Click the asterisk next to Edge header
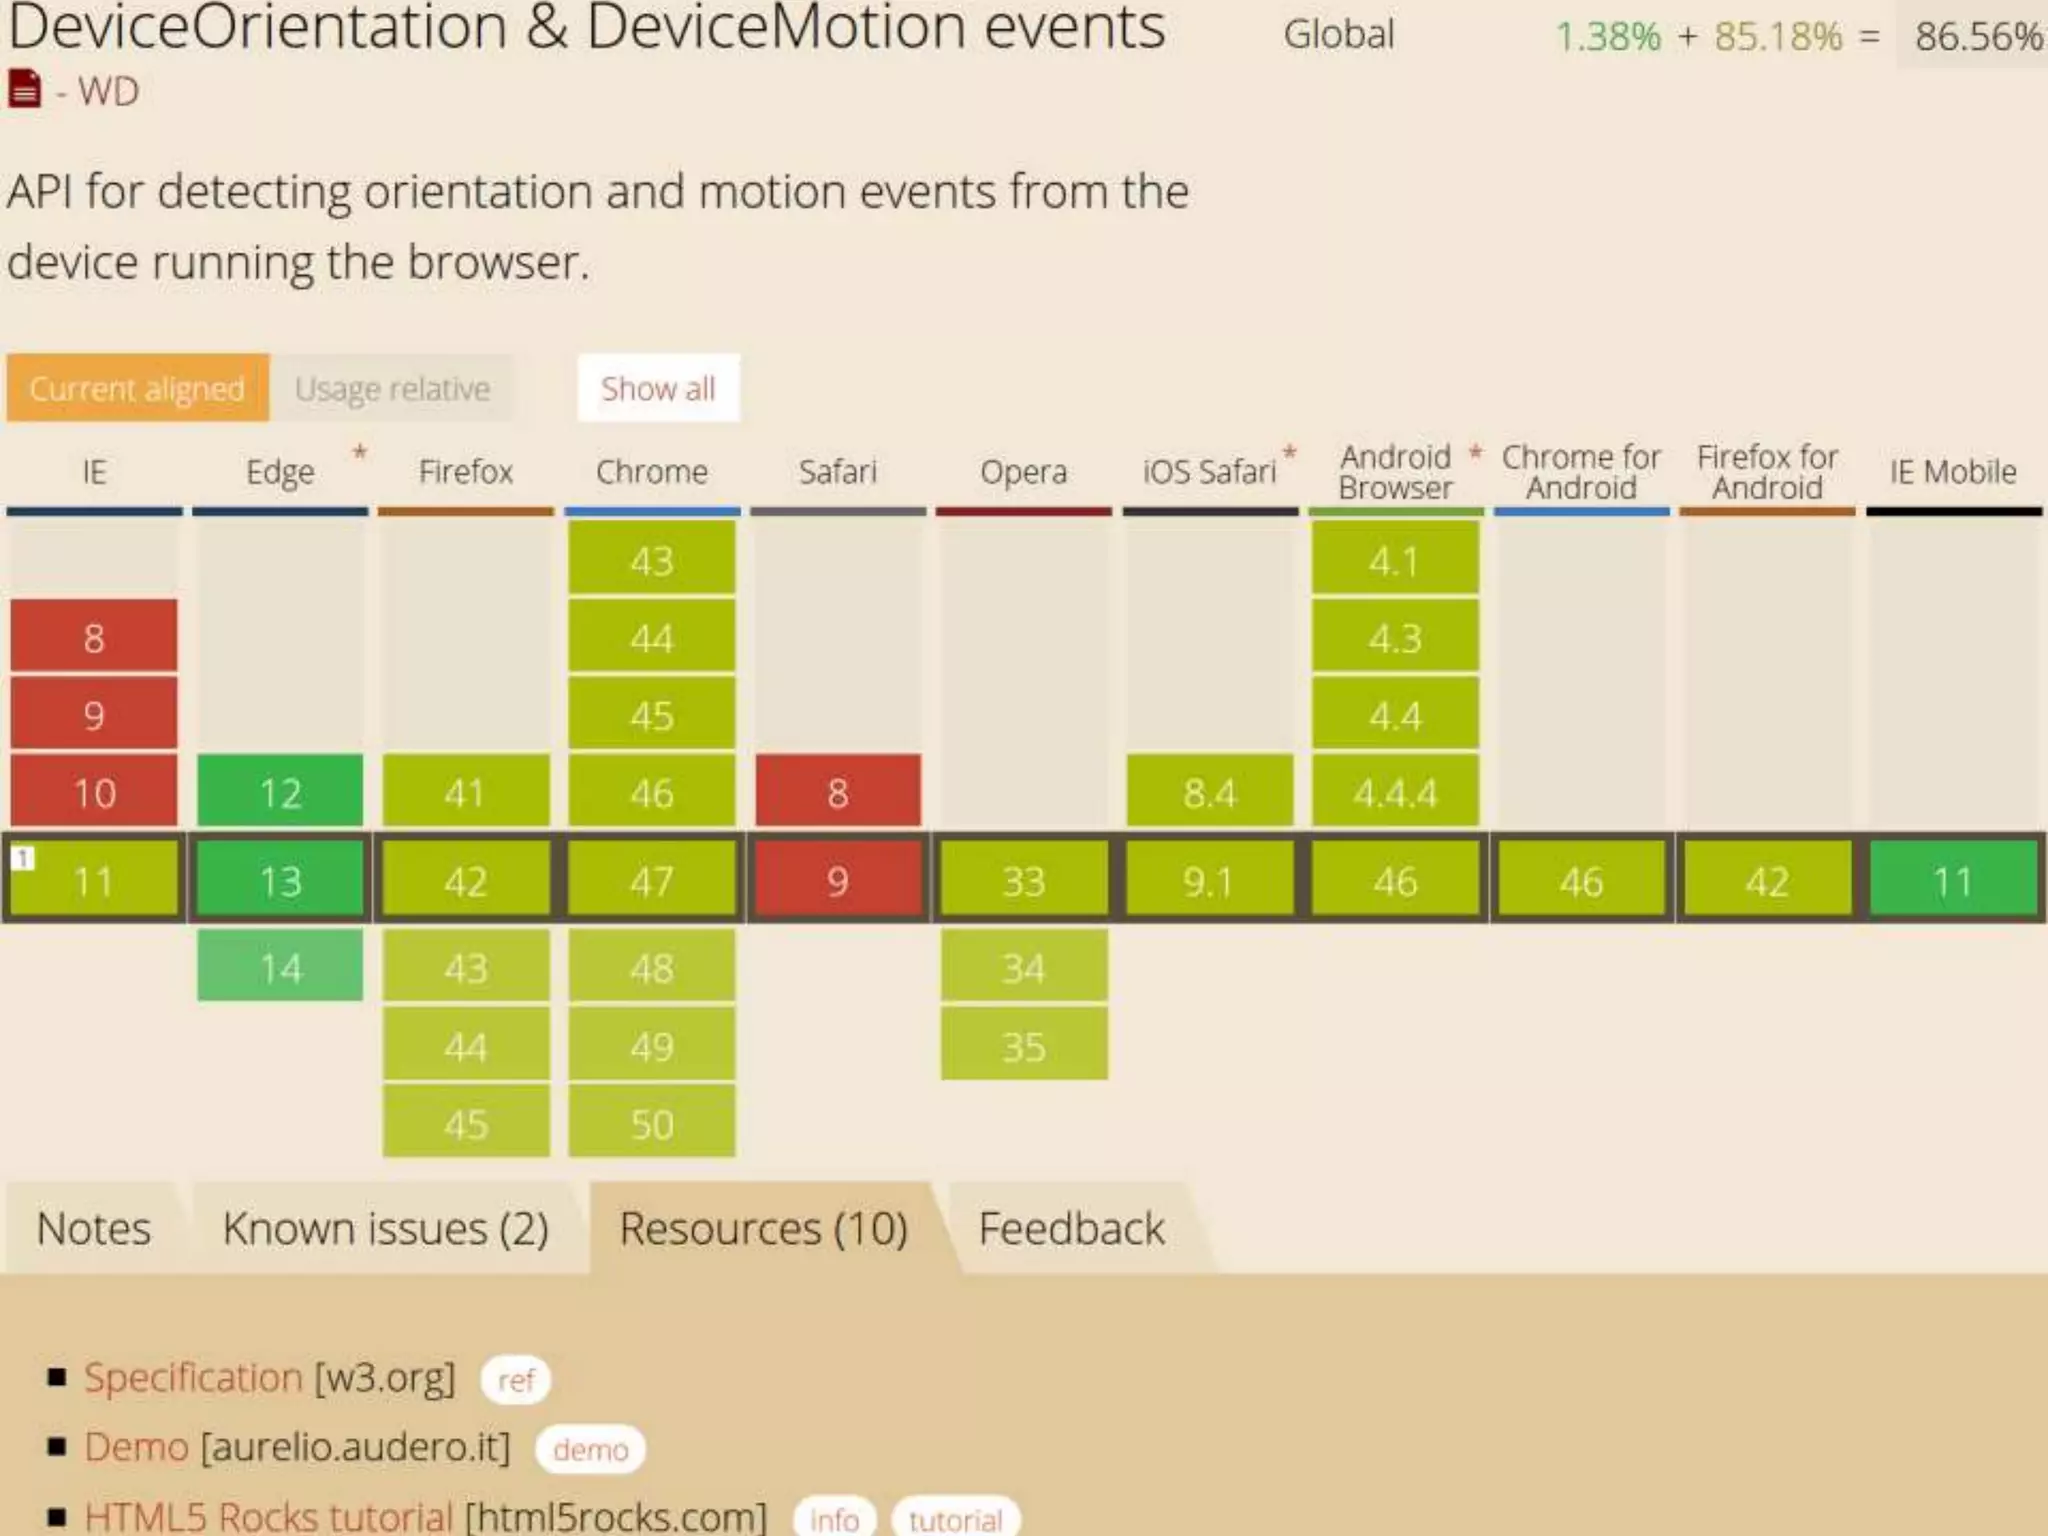 [x=359, y=455]
